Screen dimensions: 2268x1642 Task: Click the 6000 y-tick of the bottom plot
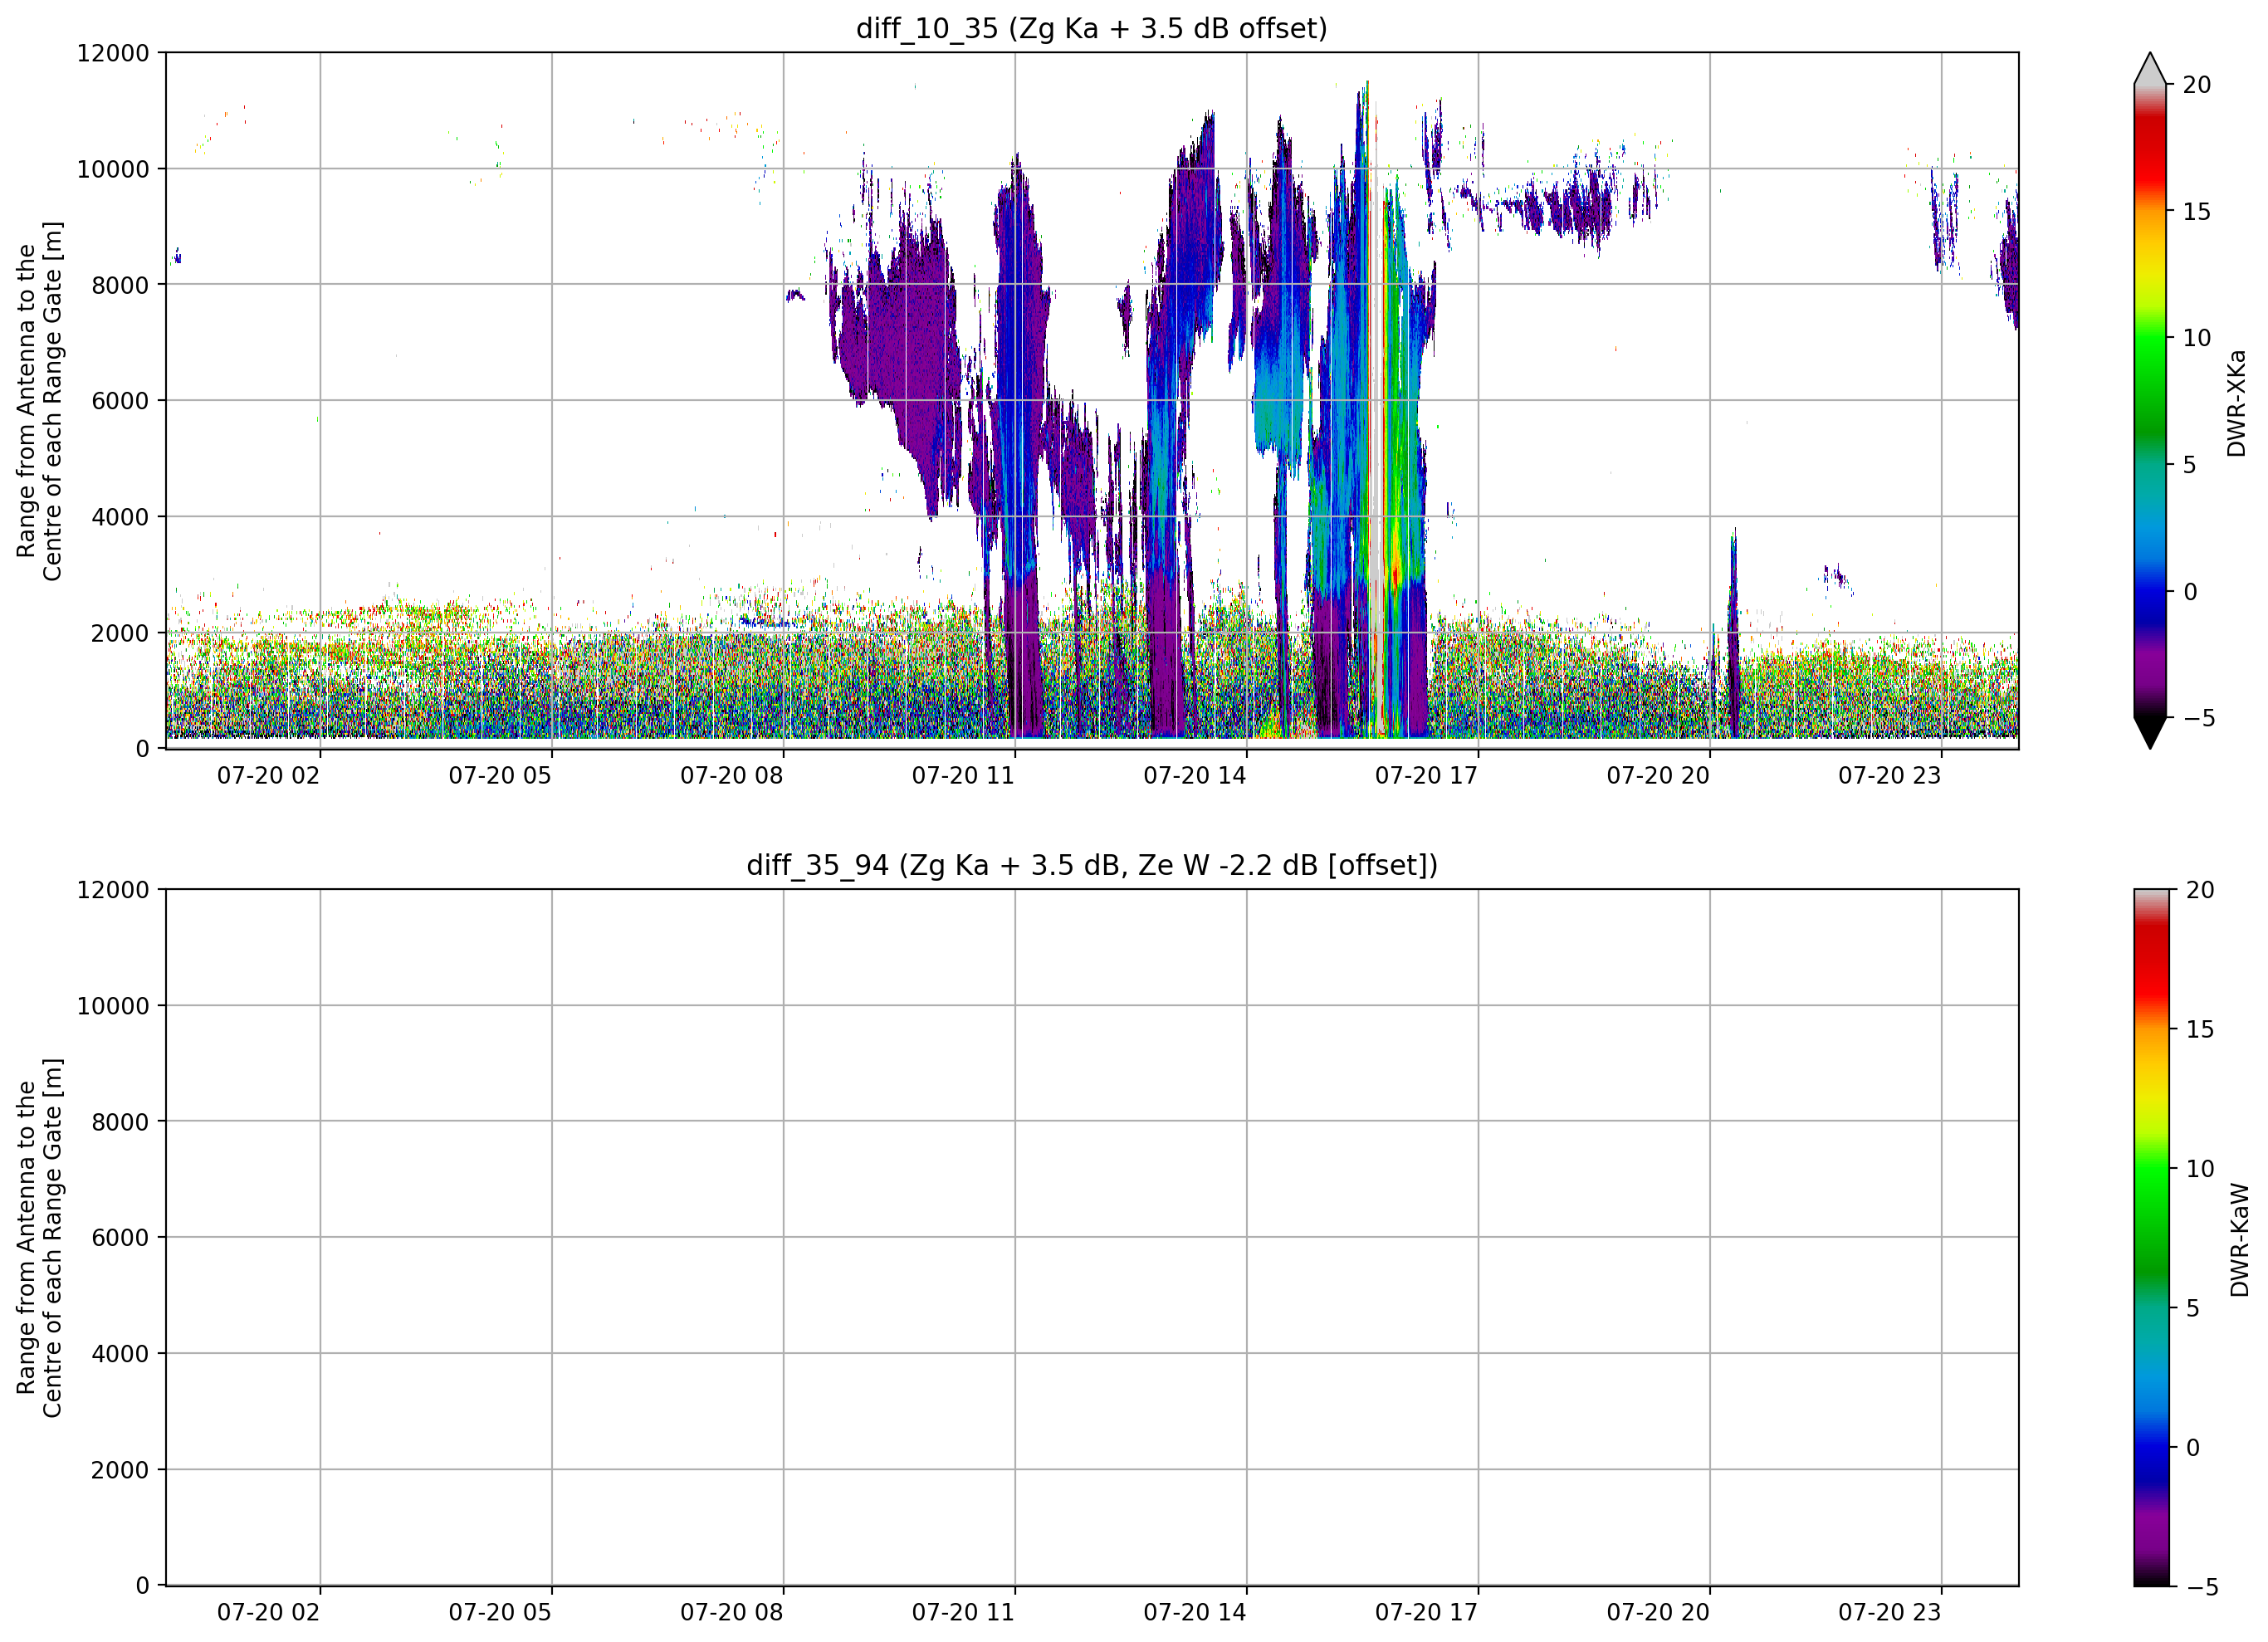point(120,1238)
